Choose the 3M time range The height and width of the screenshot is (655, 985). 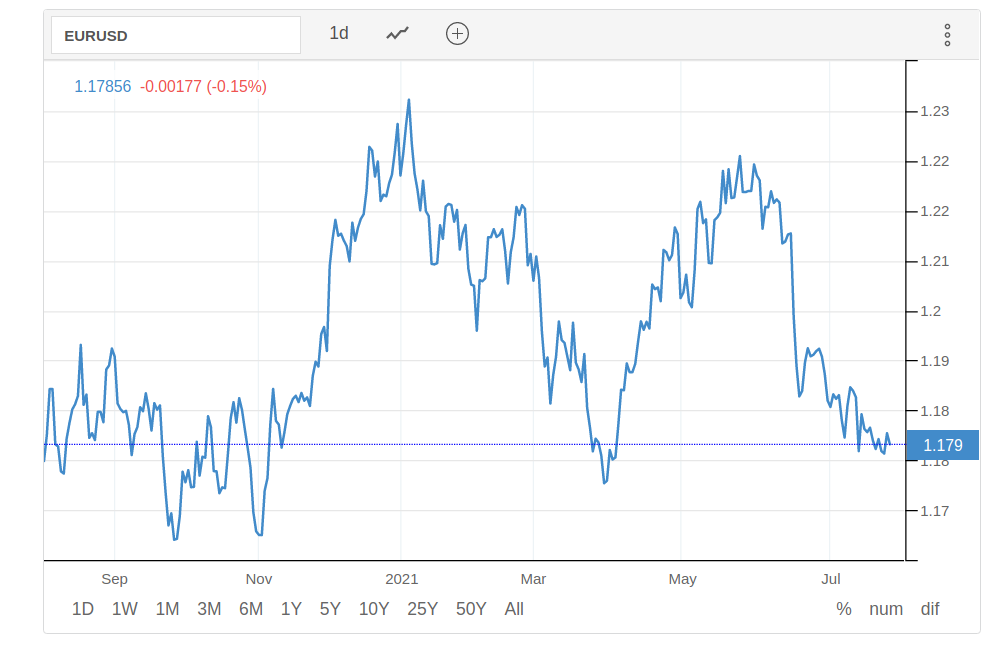pyautogui.click(x=209, y=609)
